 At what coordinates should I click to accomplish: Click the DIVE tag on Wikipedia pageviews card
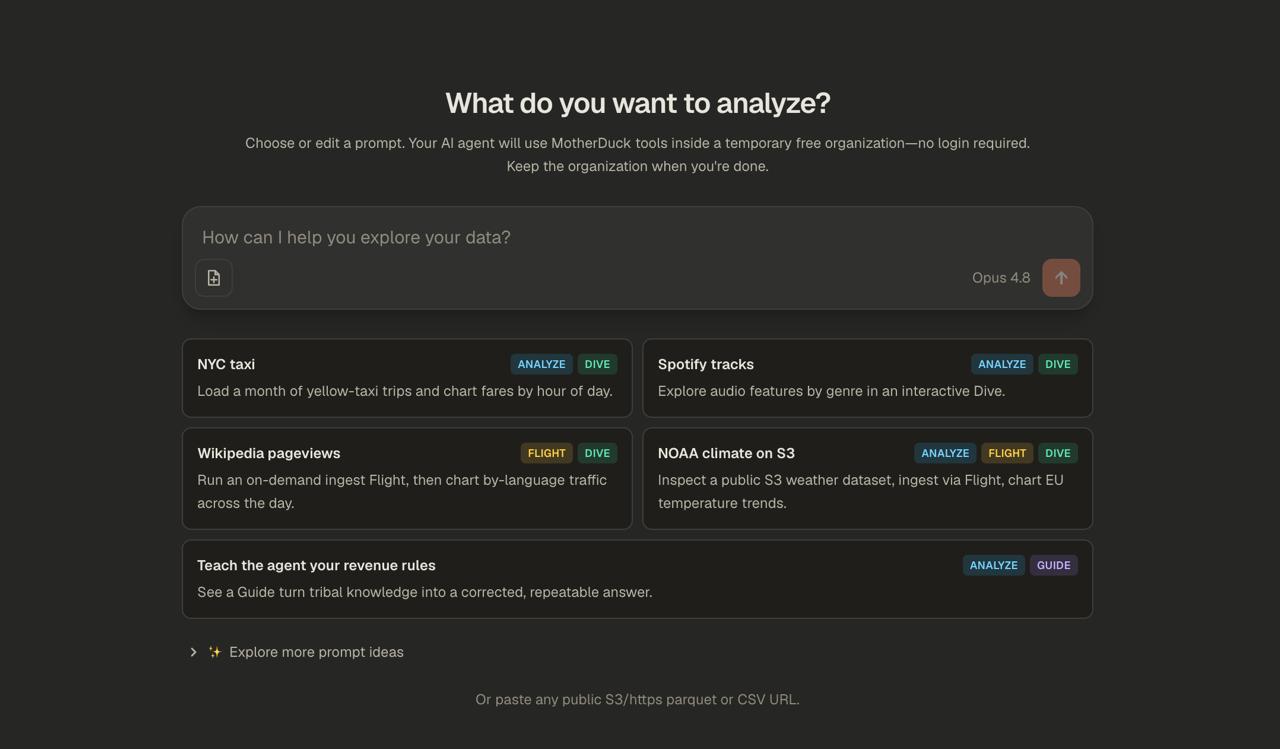pos(597,453)
